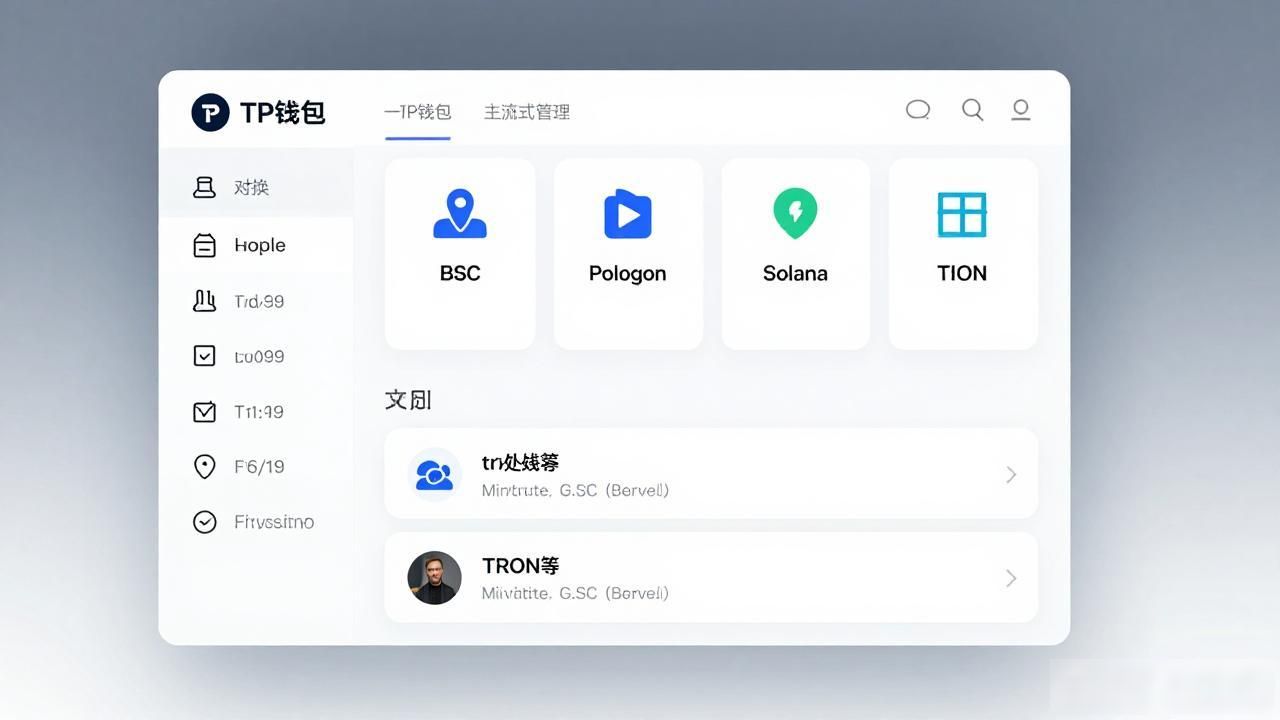Image resolution: width=1280 pixels, height=720 pixels.
Task: Switch to the 主流式管理 tab
Action: (x=527, y=112)
